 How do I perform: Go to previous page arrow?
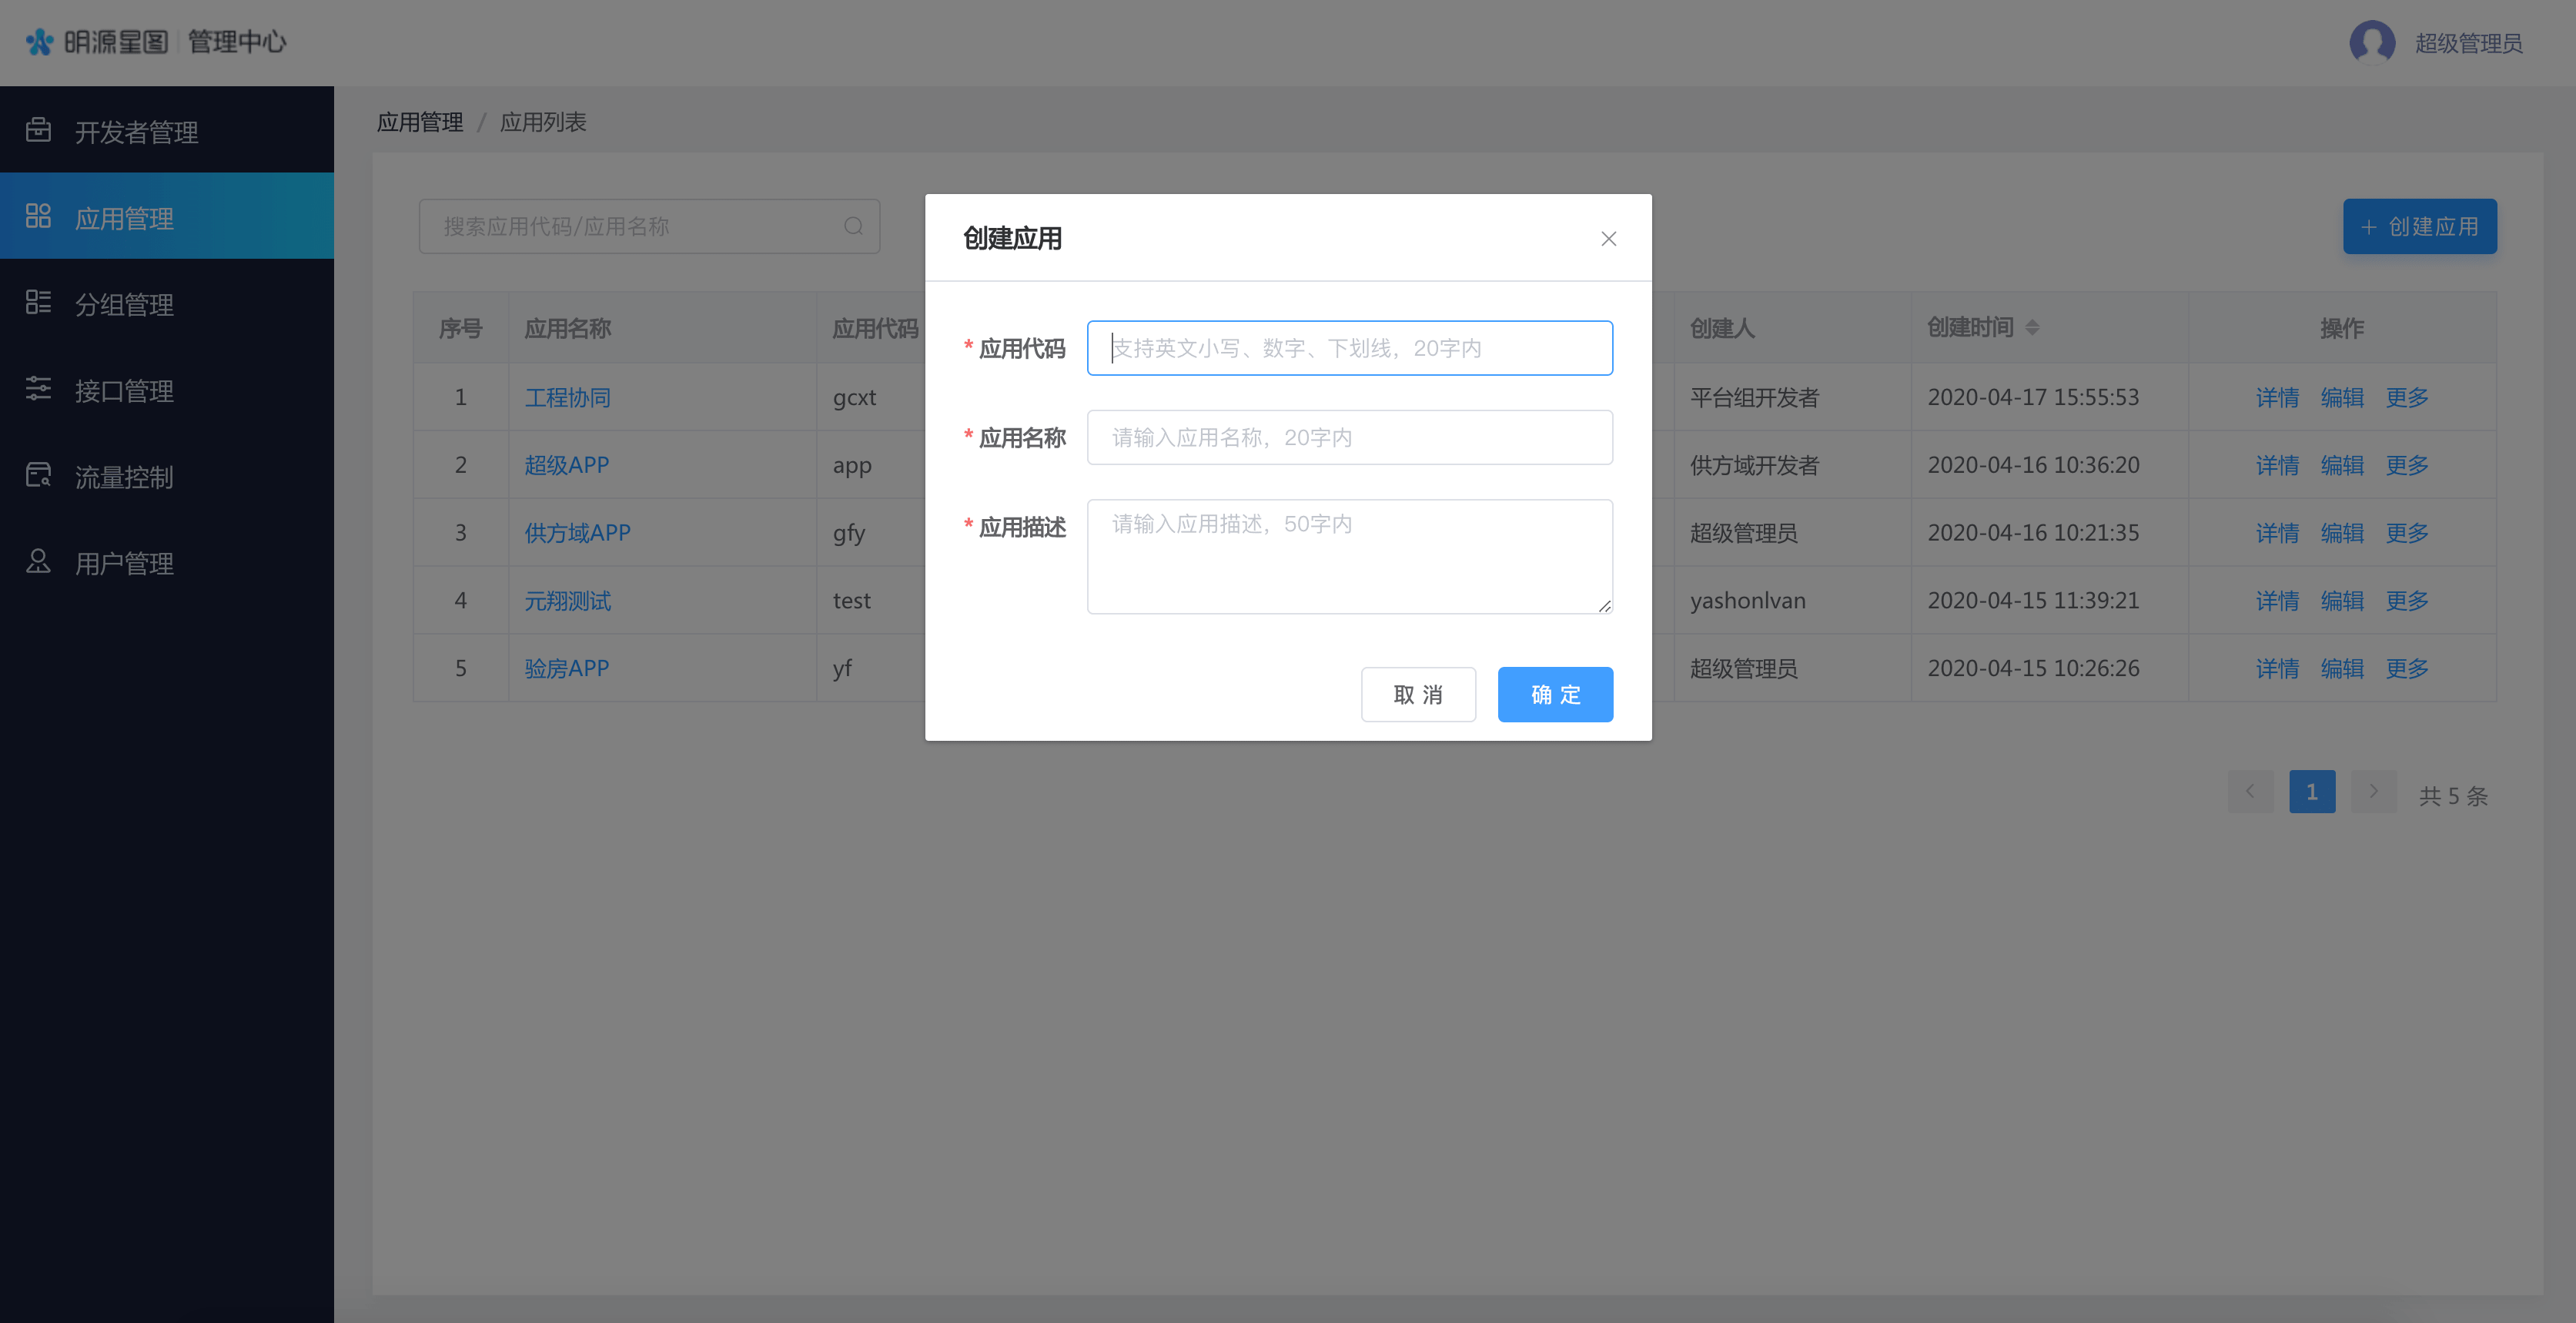click(2250, 791)
